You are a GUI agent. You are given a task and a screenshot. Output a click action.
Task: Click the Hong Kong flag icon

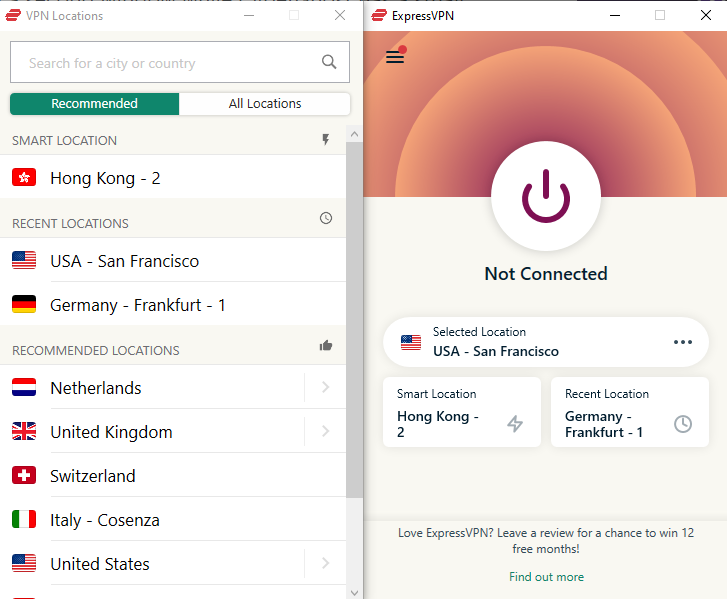coord(24,177)
